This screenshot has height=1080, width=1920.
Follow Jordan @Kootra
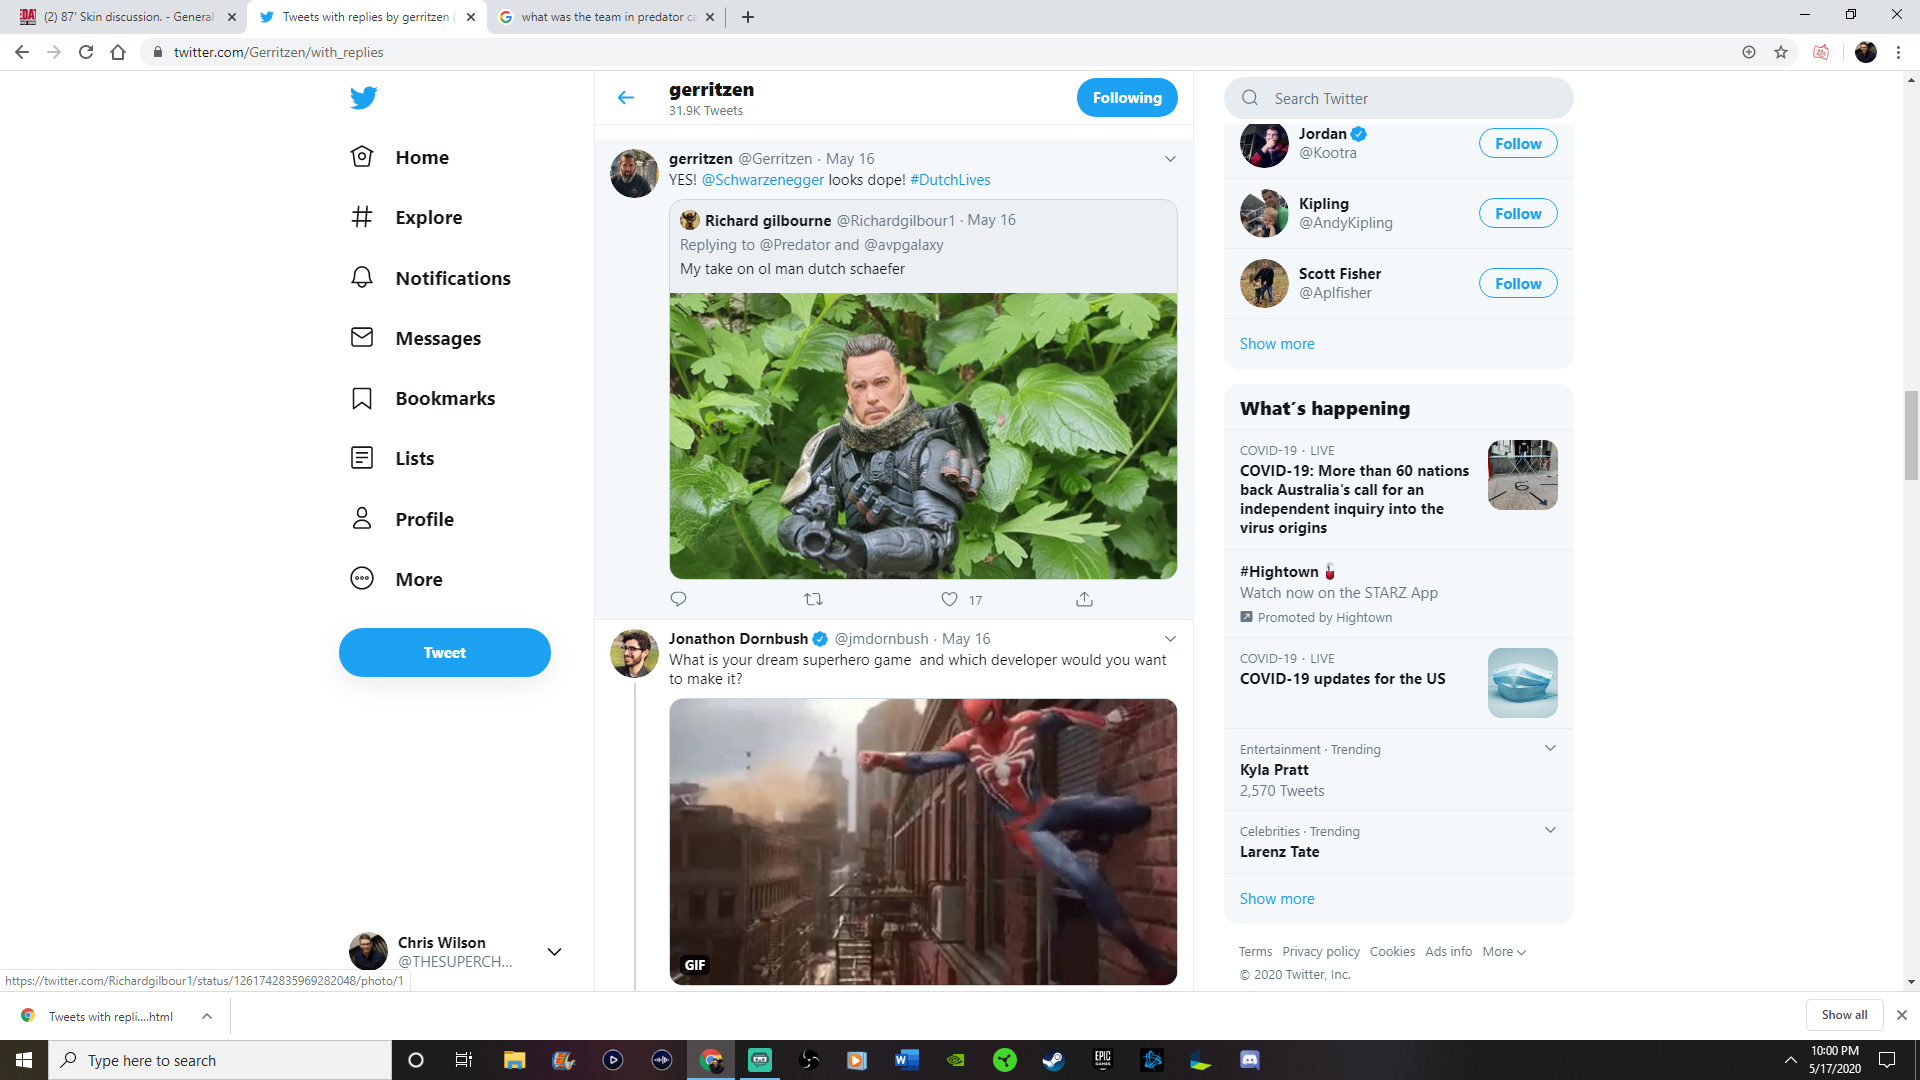pos(1518,144)
